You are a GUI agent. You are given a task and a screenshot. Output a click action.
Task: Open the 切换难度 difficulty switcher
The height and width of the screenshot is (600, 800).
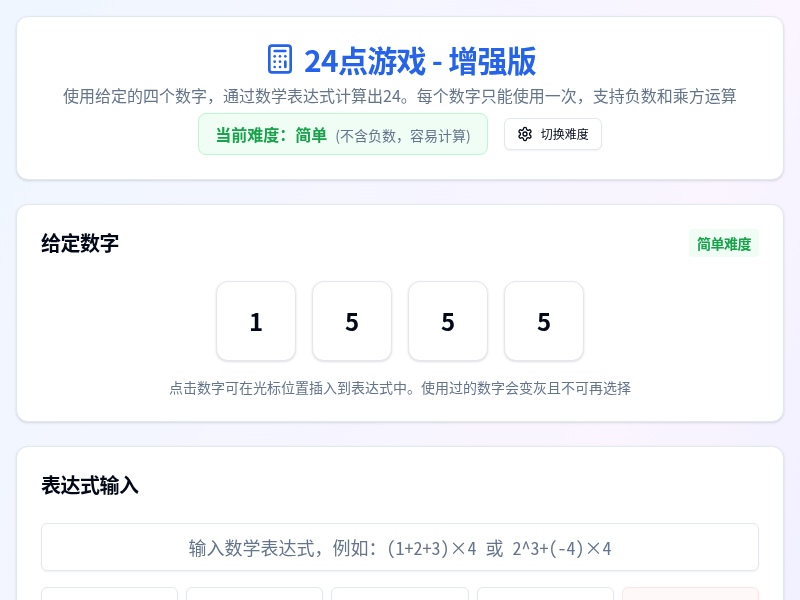coord(553,134)
